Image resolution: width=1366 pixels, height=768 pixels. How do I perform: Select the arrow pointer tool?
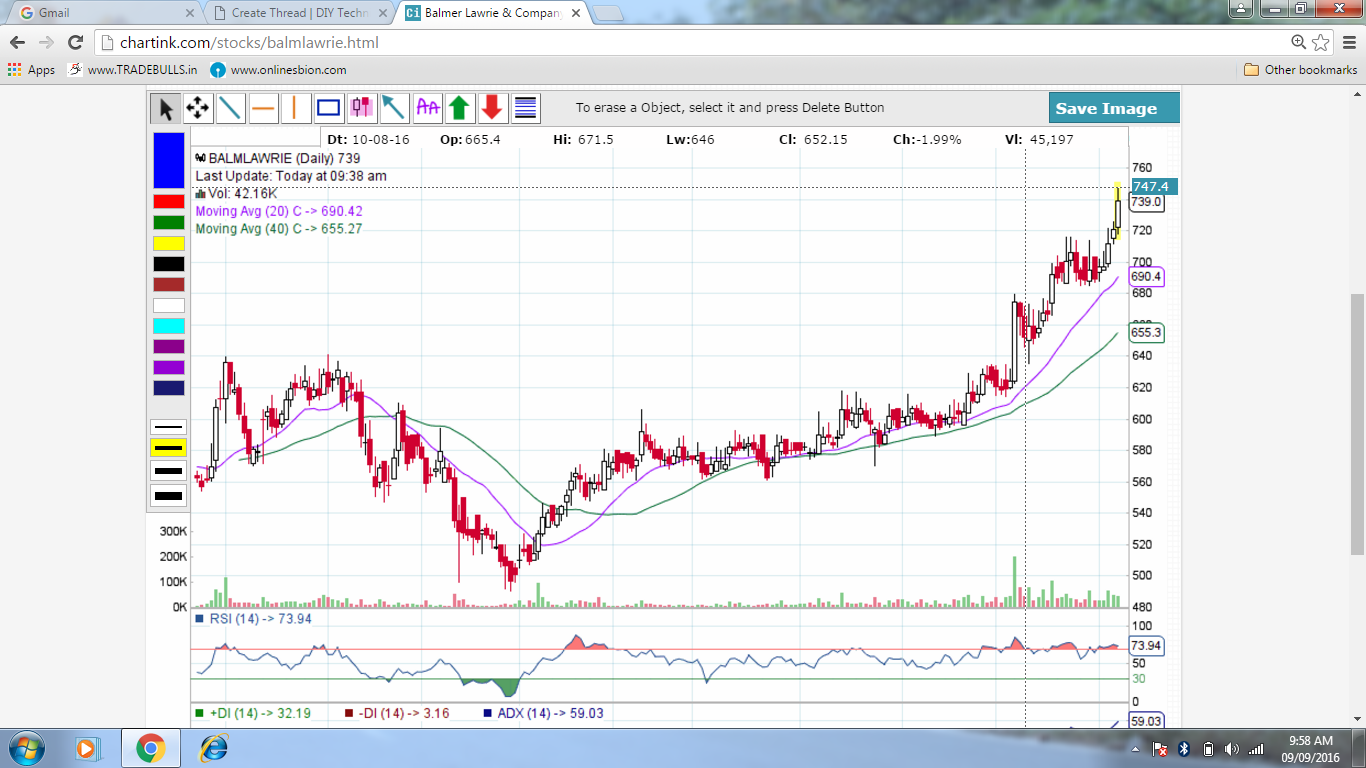[166, 108]
